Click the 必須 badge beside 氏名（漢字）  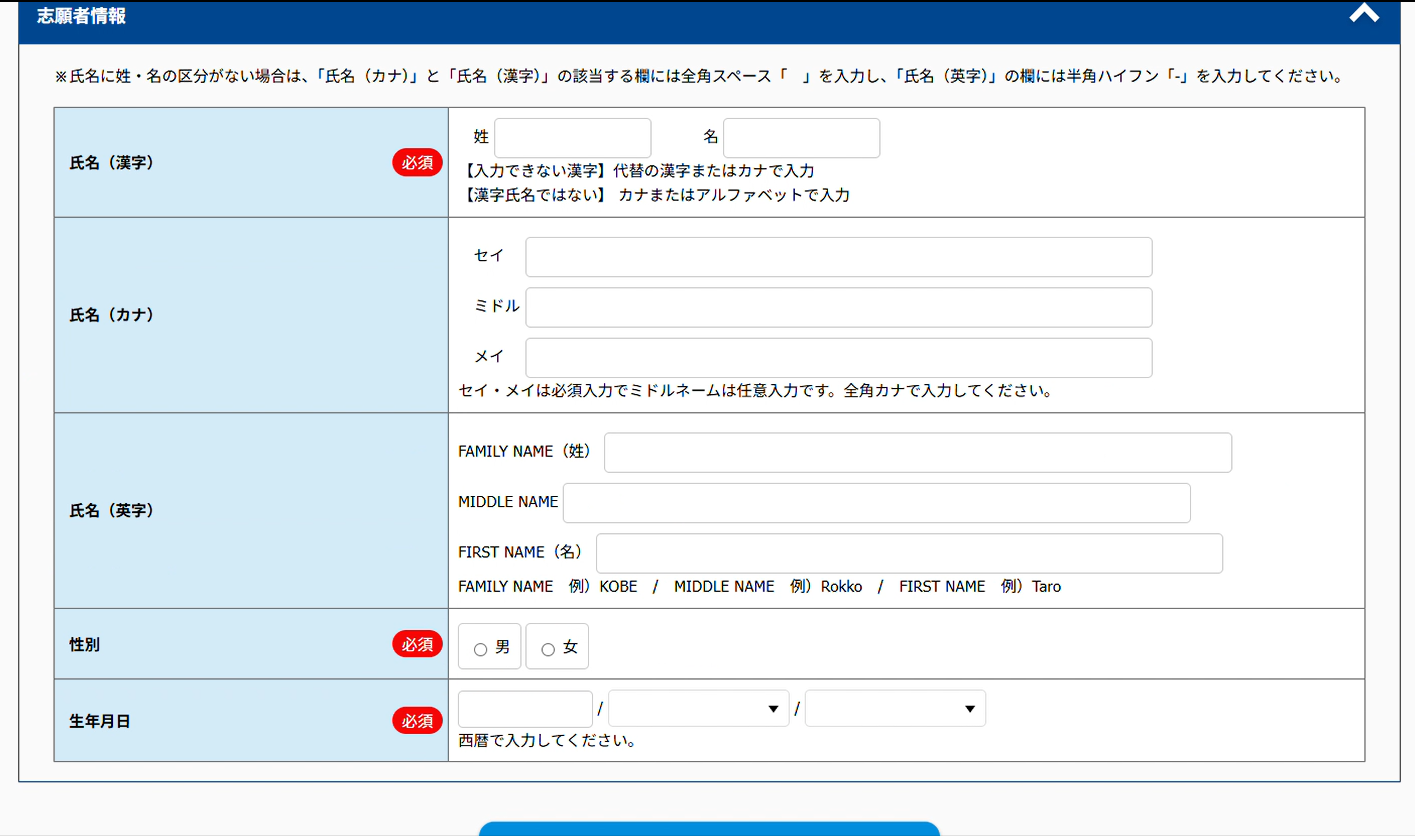click(x=417, y=163)
